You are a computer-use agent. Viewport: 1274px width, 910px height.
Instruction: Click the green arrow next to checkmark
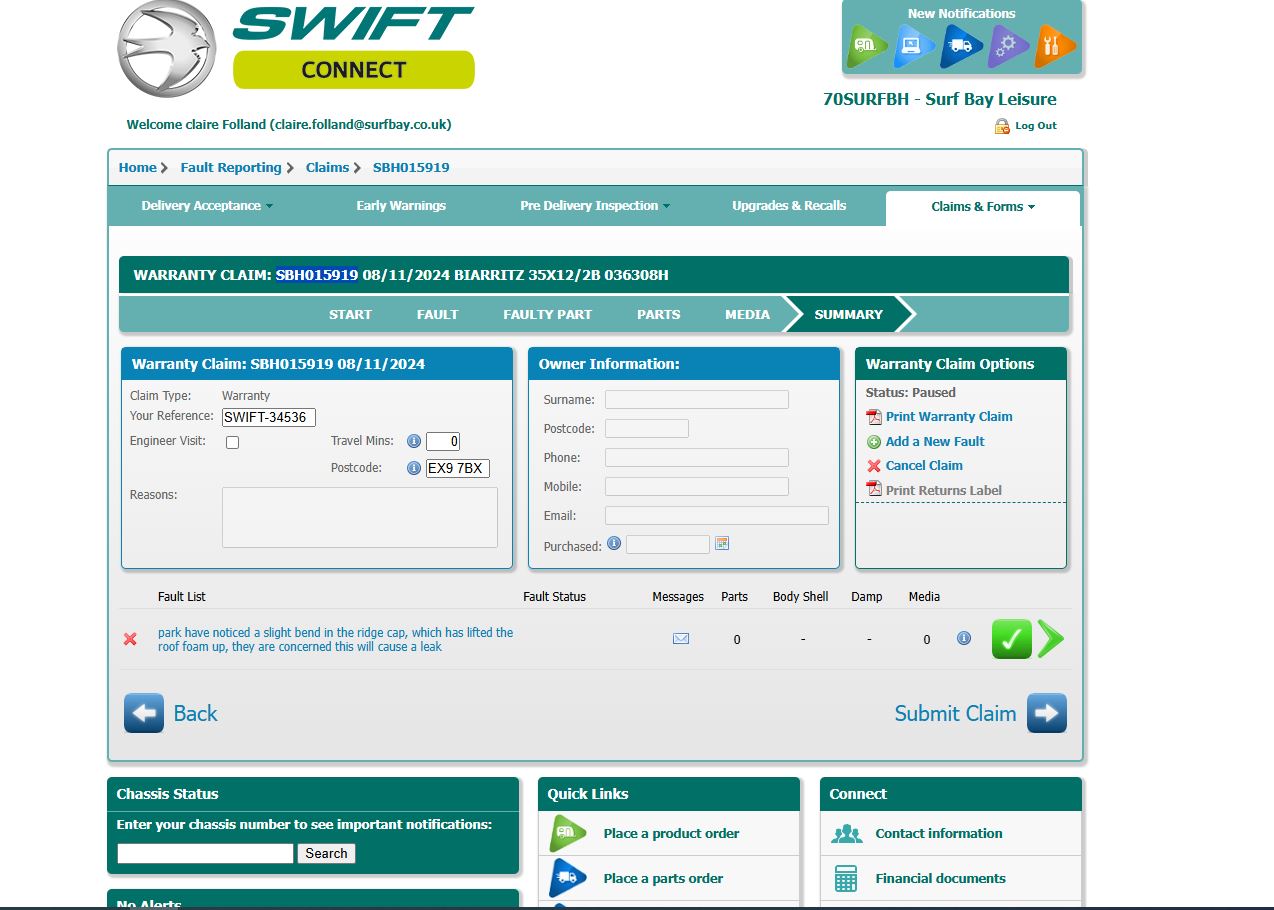point(1050,639)
